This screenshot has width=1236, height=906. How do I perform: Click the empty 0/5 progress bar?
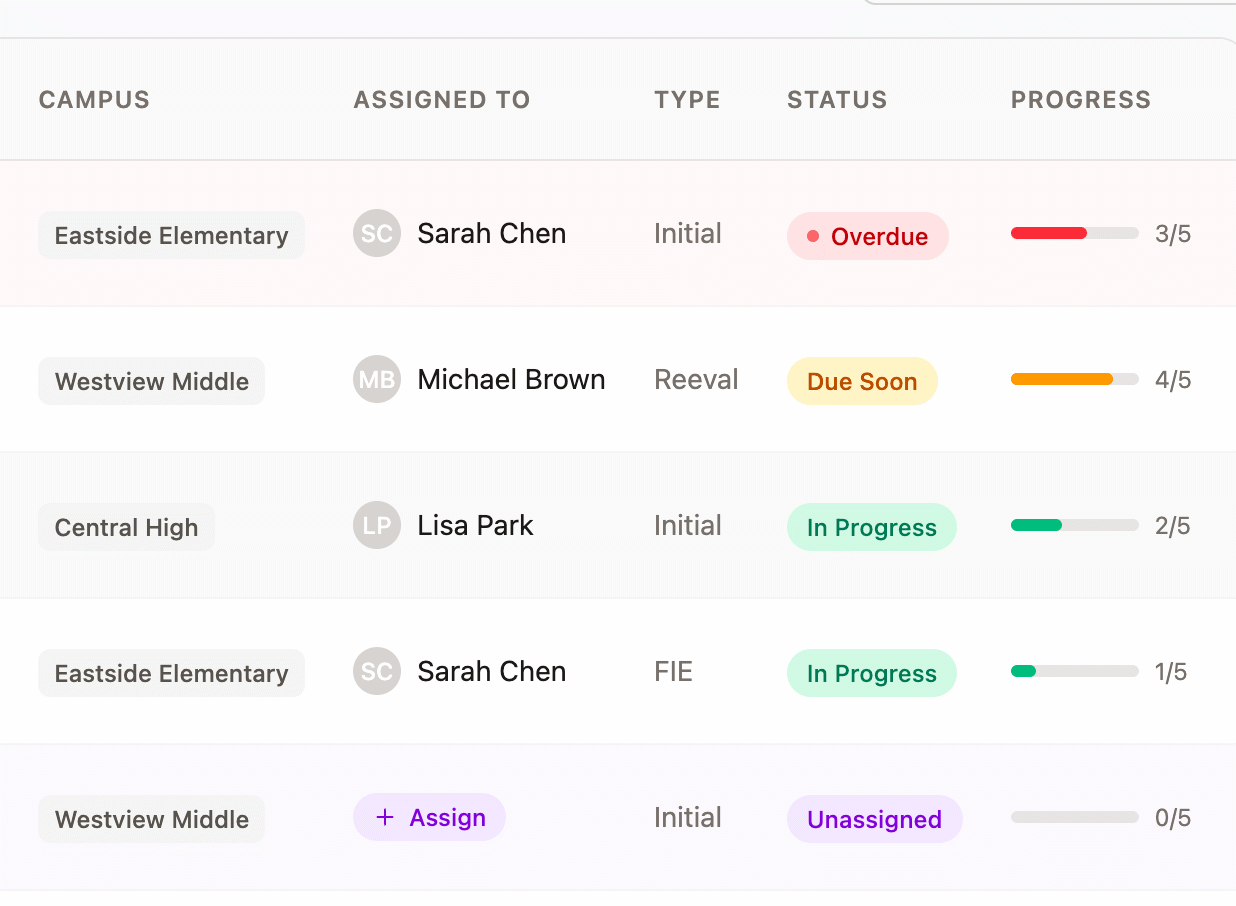(x=1075, y=817)
